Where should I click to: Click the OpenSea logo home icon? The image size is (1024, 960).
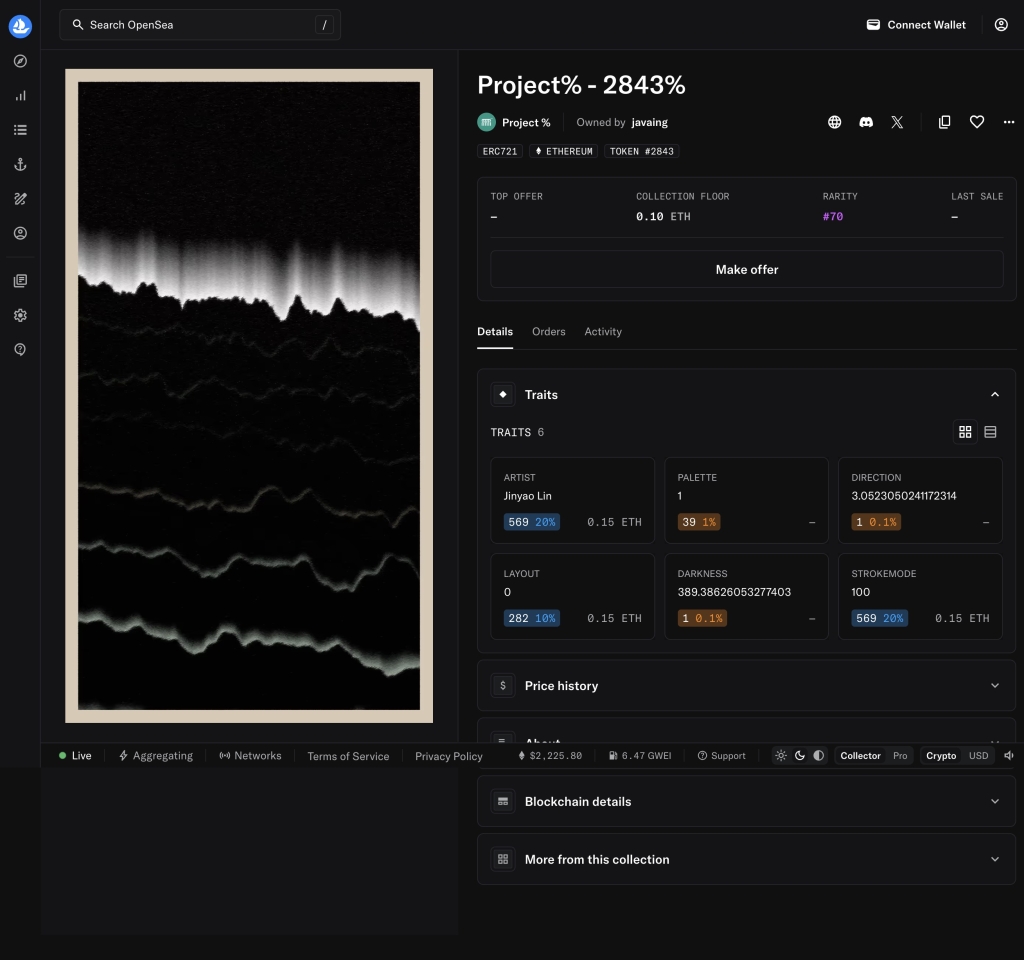pyautogui.click(x=20, y=26)
